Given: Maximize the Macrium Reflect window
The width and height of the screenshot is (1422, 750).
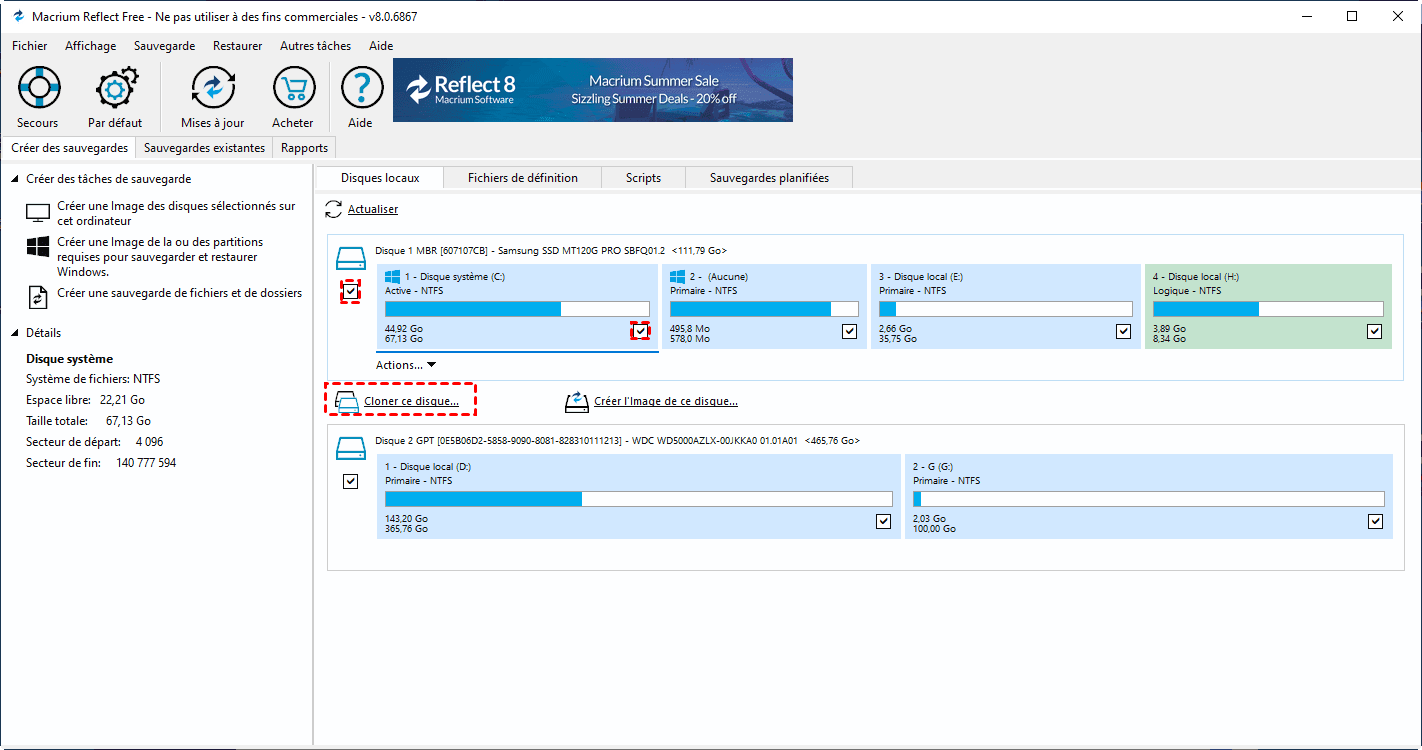Looking at the screenshot, I should coord(1352,16).
